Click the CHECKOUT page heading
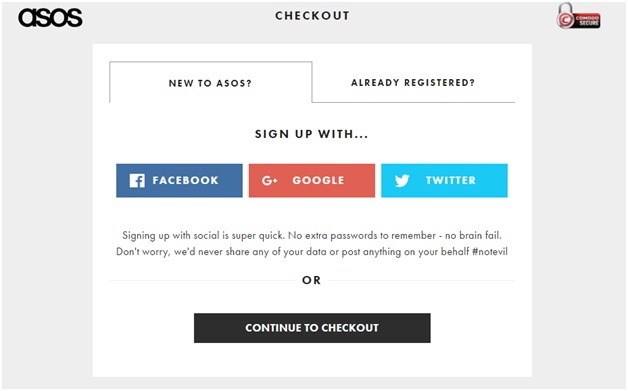 (312, 16)
